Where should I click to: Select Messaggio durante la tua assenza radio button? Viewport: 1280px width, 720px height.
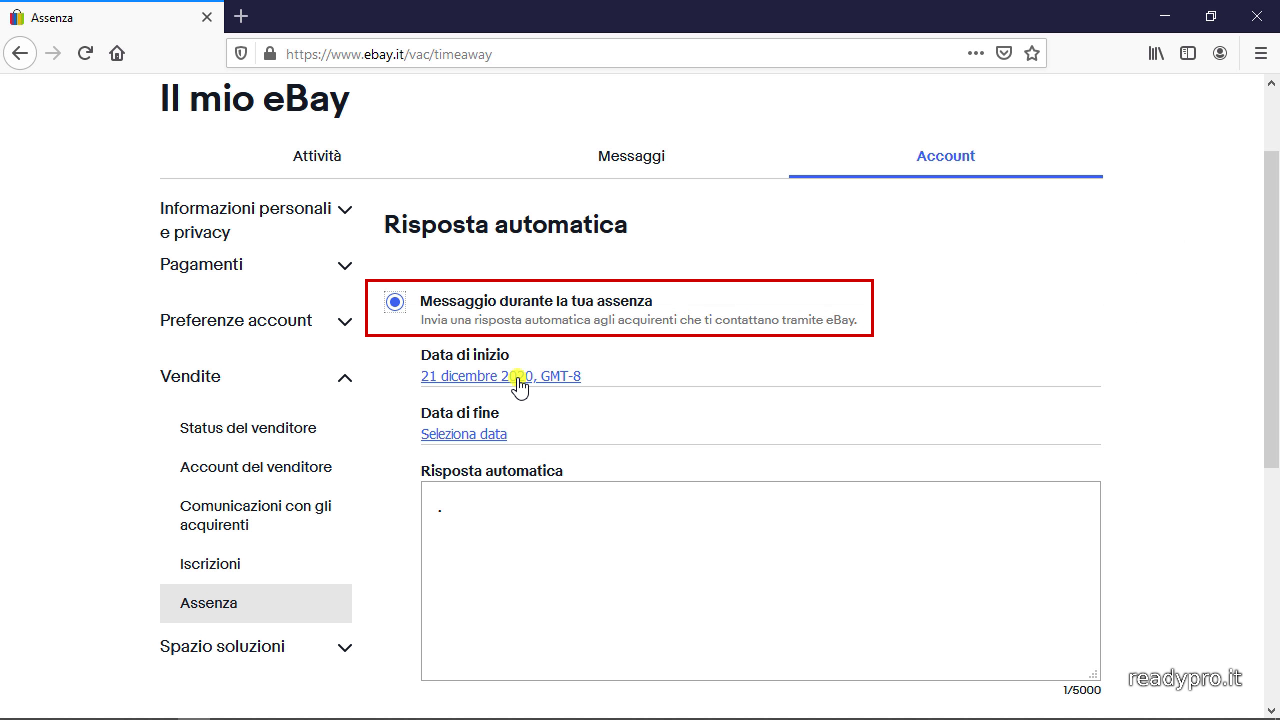pyautogui.click(x=395, y=302)
